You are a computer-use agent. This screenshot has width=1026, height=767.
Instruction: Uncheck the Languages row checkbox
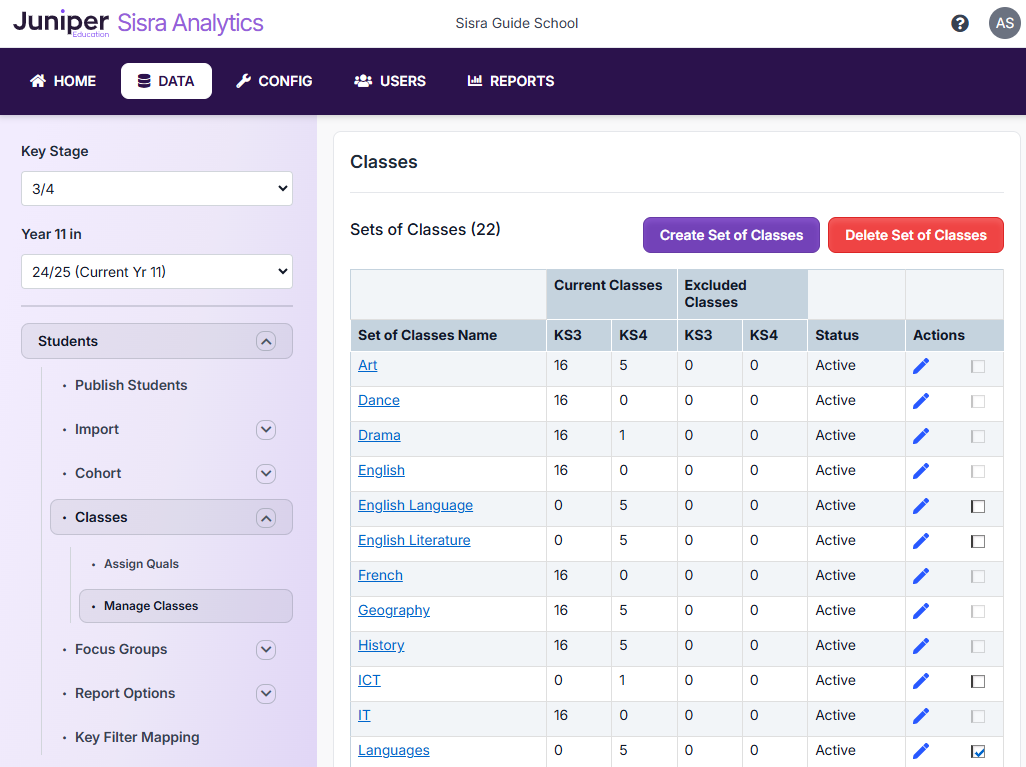[x=978, y=750]
